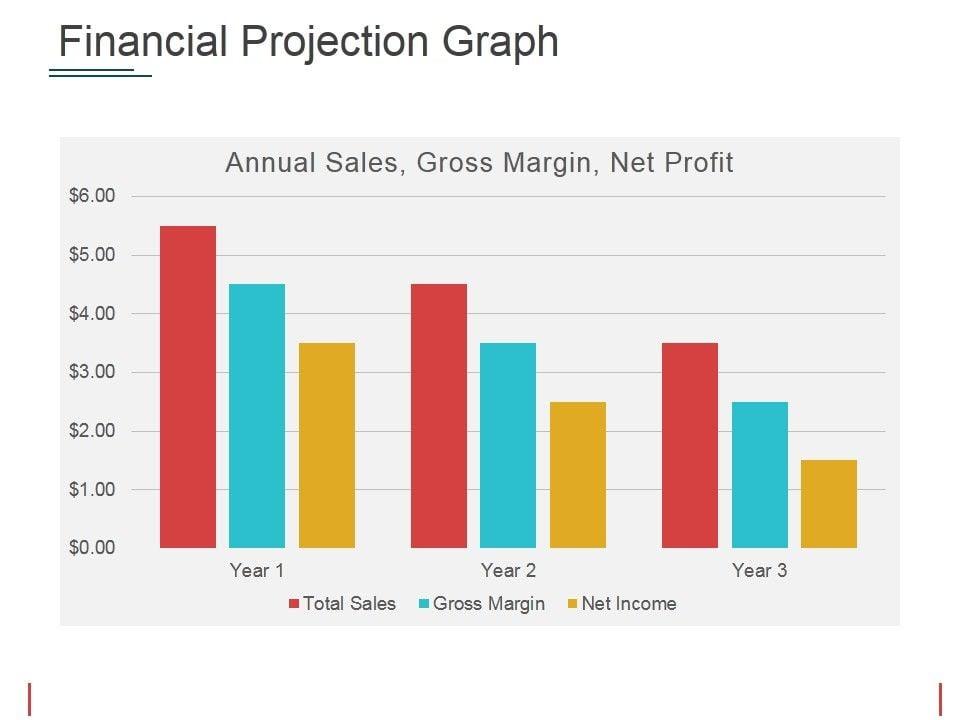Click the "Year 3" axis label
960x720 pixels.
(x=760, y=571)
